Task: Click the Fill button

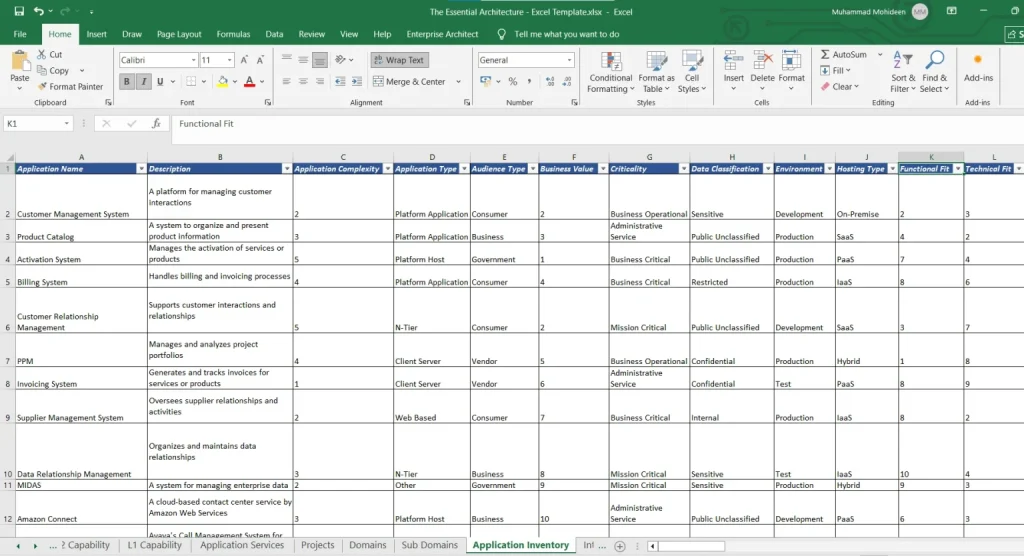Action: click(836, 70)
